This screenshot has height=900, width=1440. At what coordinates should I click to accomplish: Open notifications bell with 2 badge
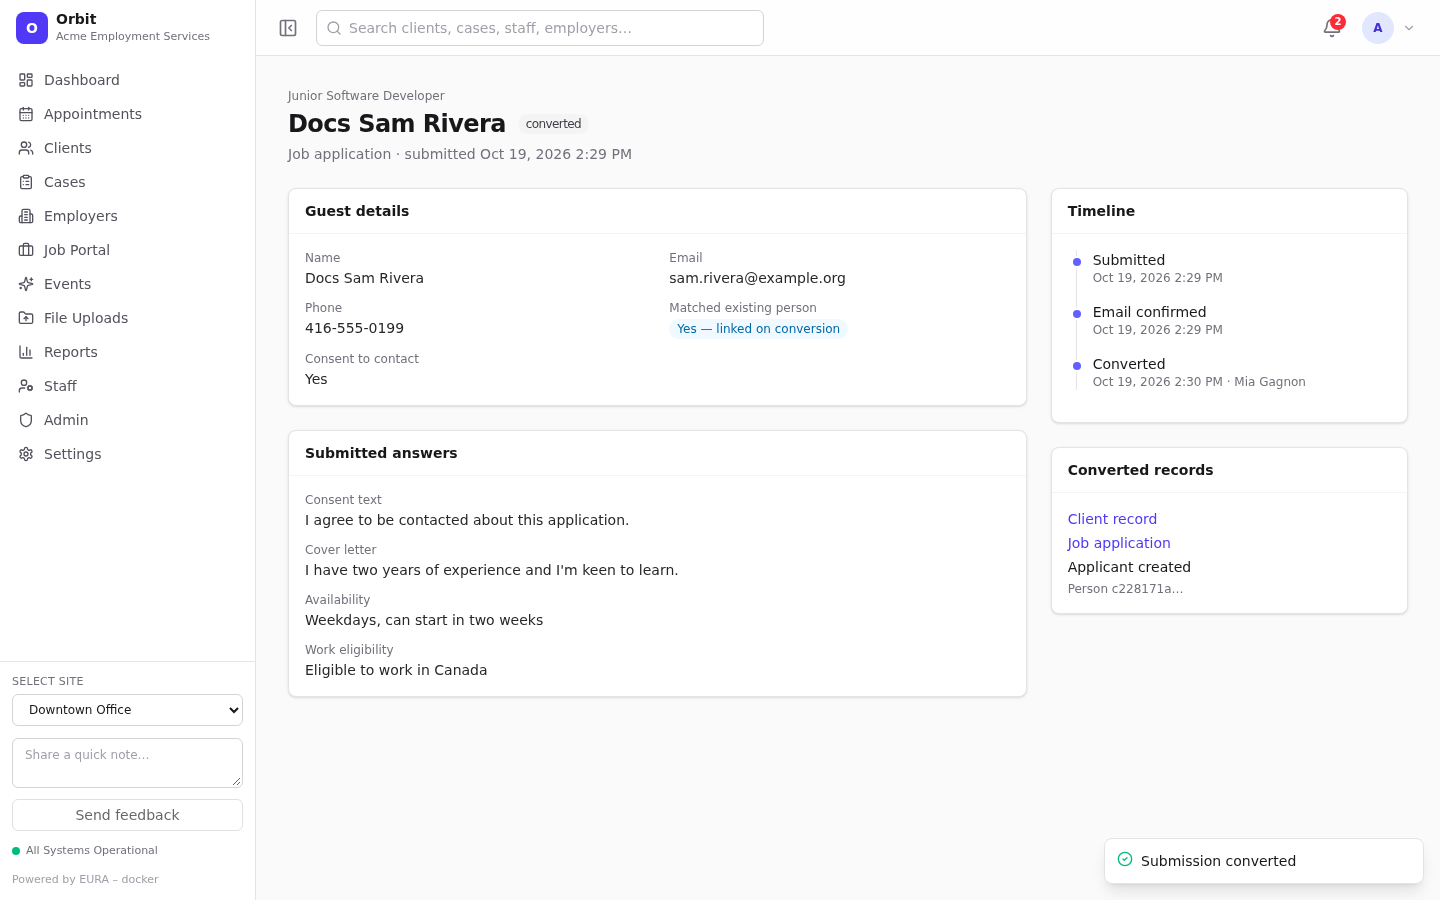(x=1332, y=28)
